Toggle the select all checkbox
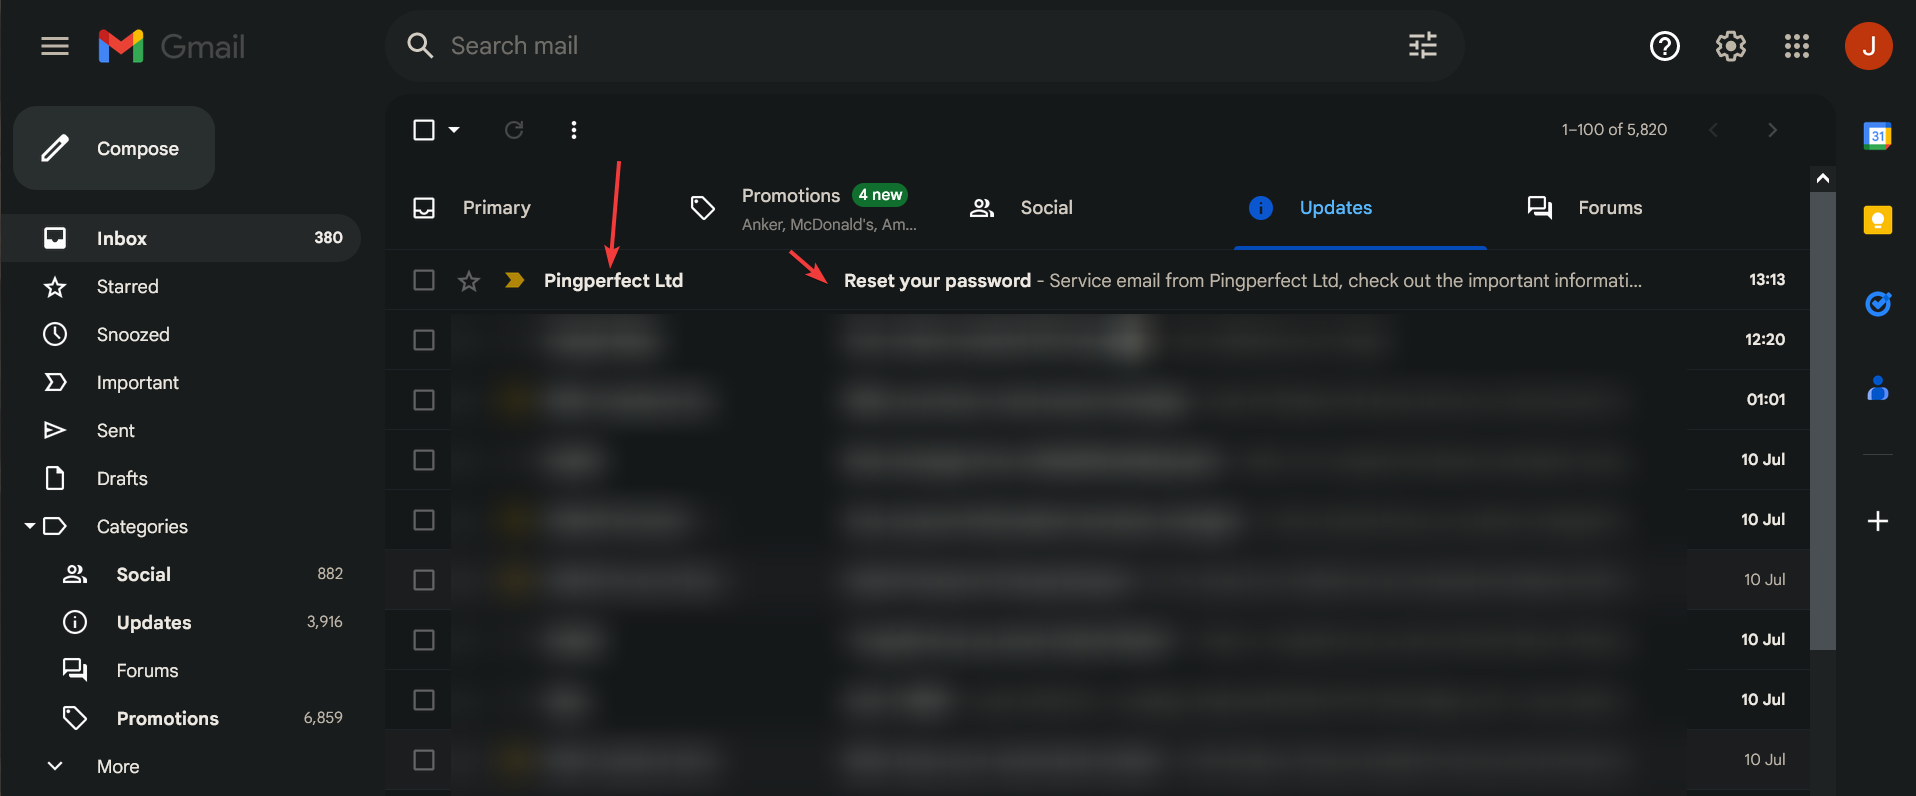The width and height of the screenshot is (1916, 796). (x=424, y=130)
